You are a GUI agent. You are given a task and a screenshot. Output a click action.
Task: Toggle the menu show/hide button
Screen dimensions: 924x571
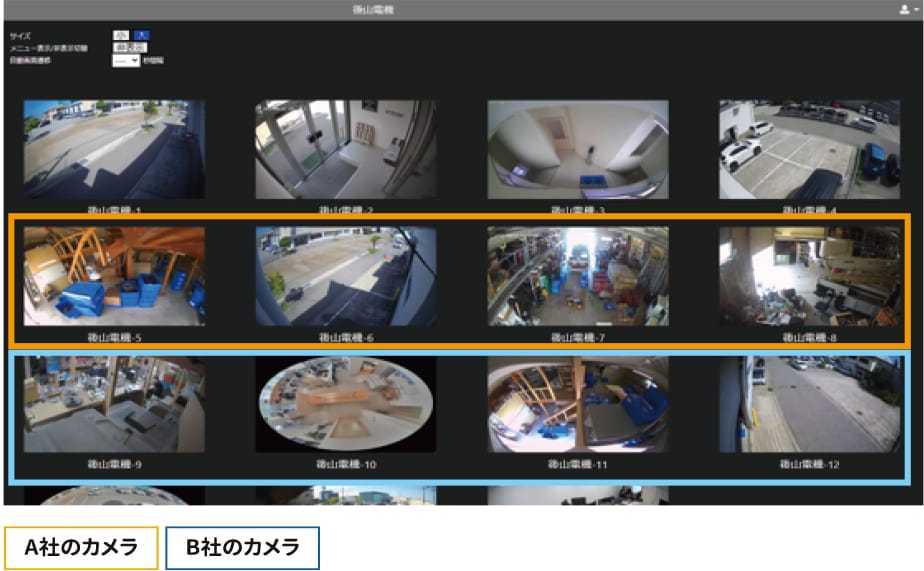click(x=130, y=47)
